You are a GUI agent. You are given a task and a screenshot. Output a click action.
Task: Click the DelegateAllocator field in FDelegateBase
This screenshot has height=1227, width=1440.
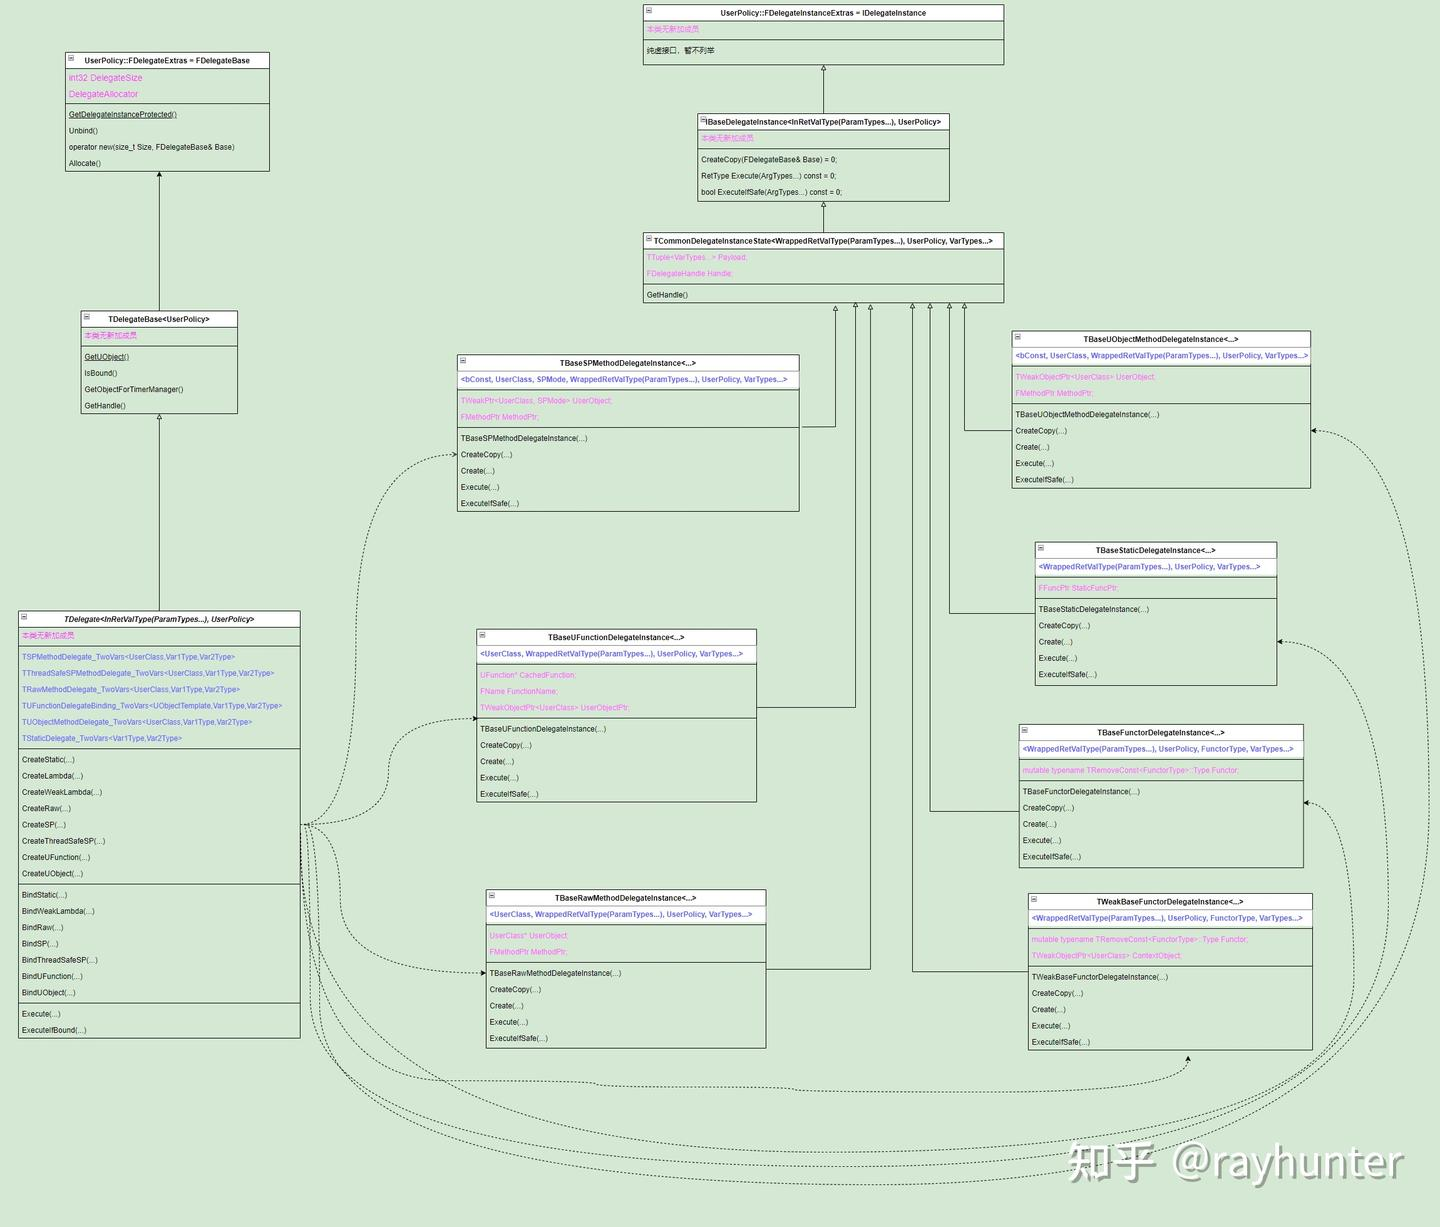pos(103,94)
